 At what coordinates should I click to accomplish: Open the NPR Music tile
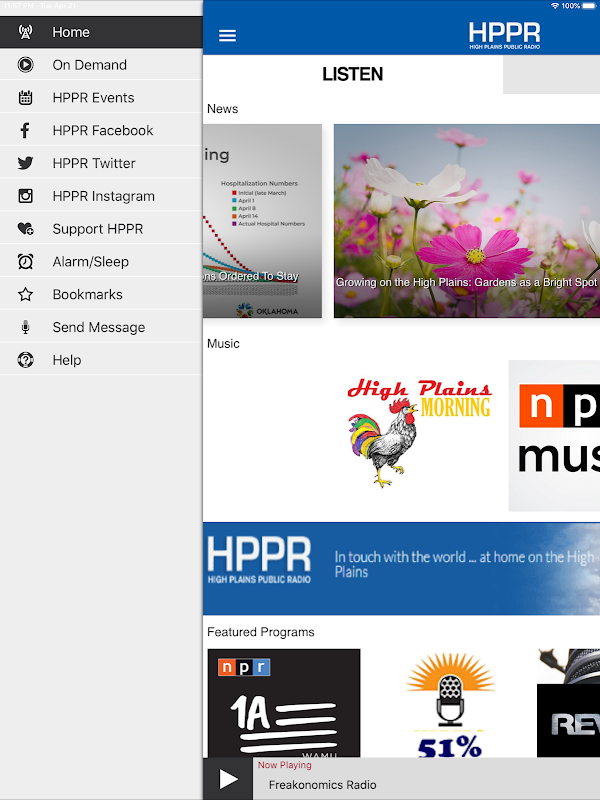pyautogui.click(x=554, y=436)
